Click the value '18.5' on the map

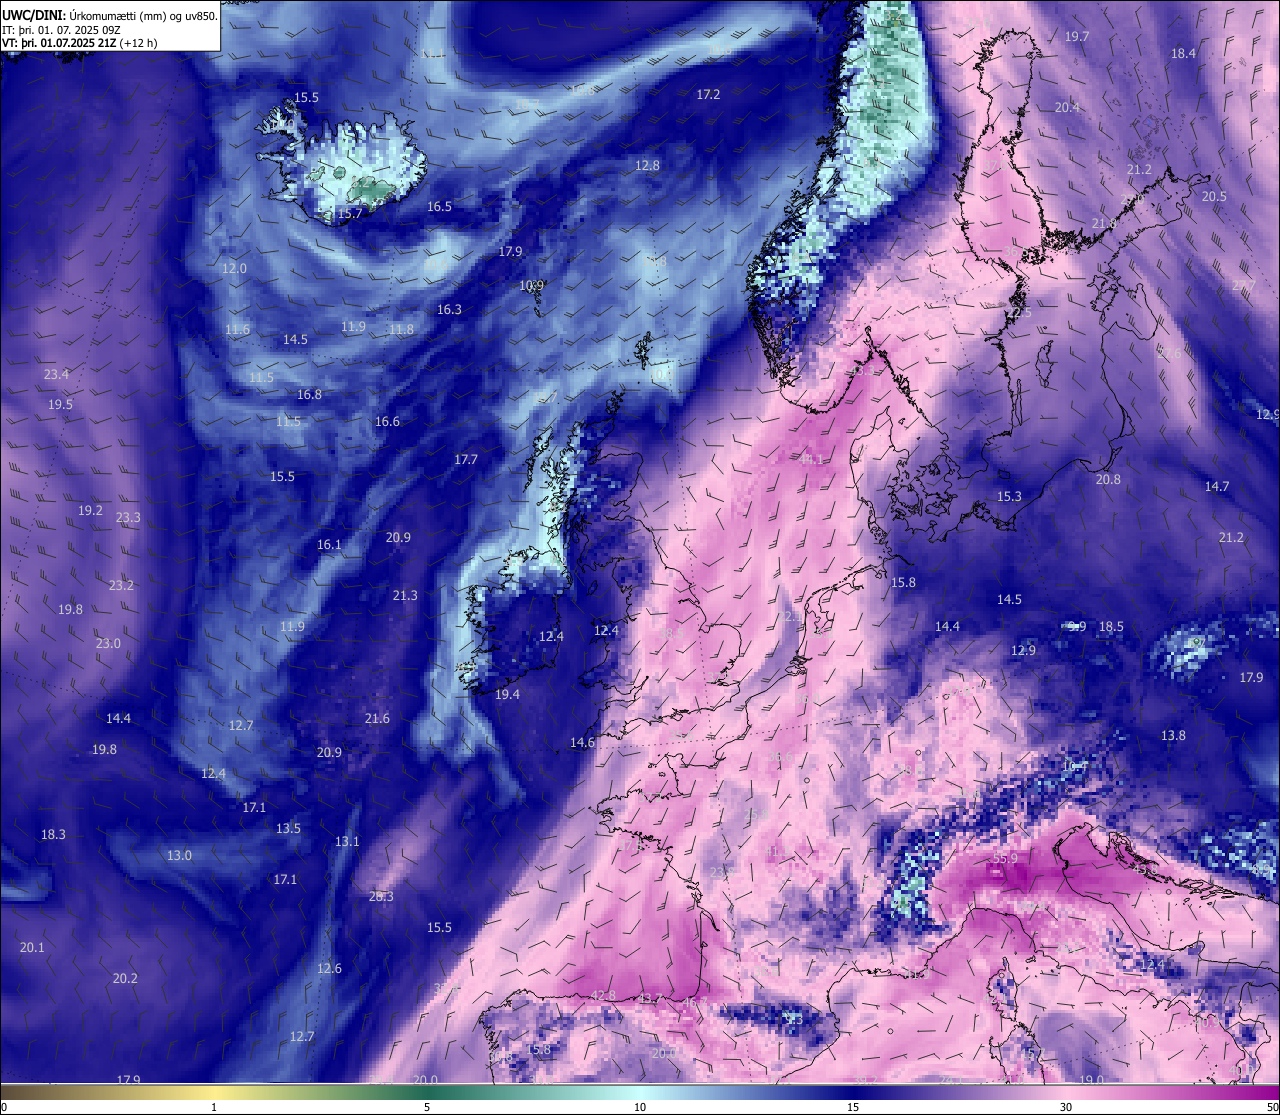tap(1111, 626)
